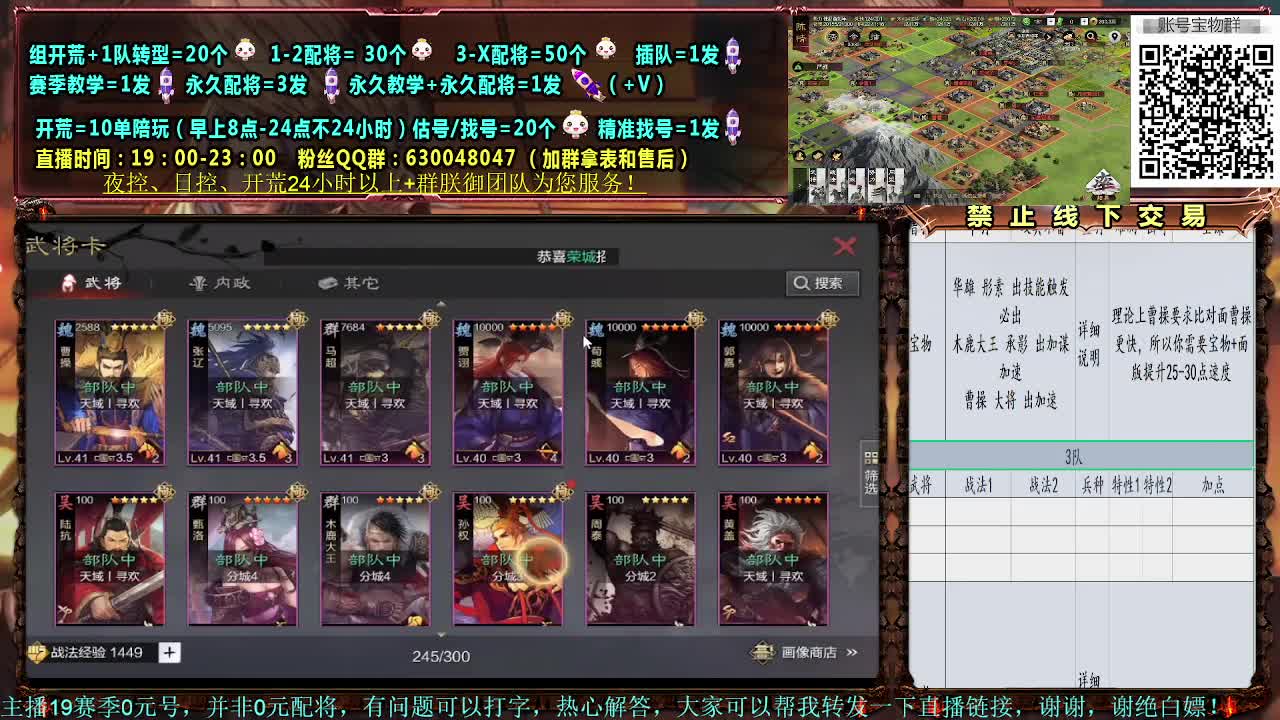This screenshot has width=1280, height=720.
Task: Click the 华雄 彤素 出技能触发 text cell
Action: 1011,343
